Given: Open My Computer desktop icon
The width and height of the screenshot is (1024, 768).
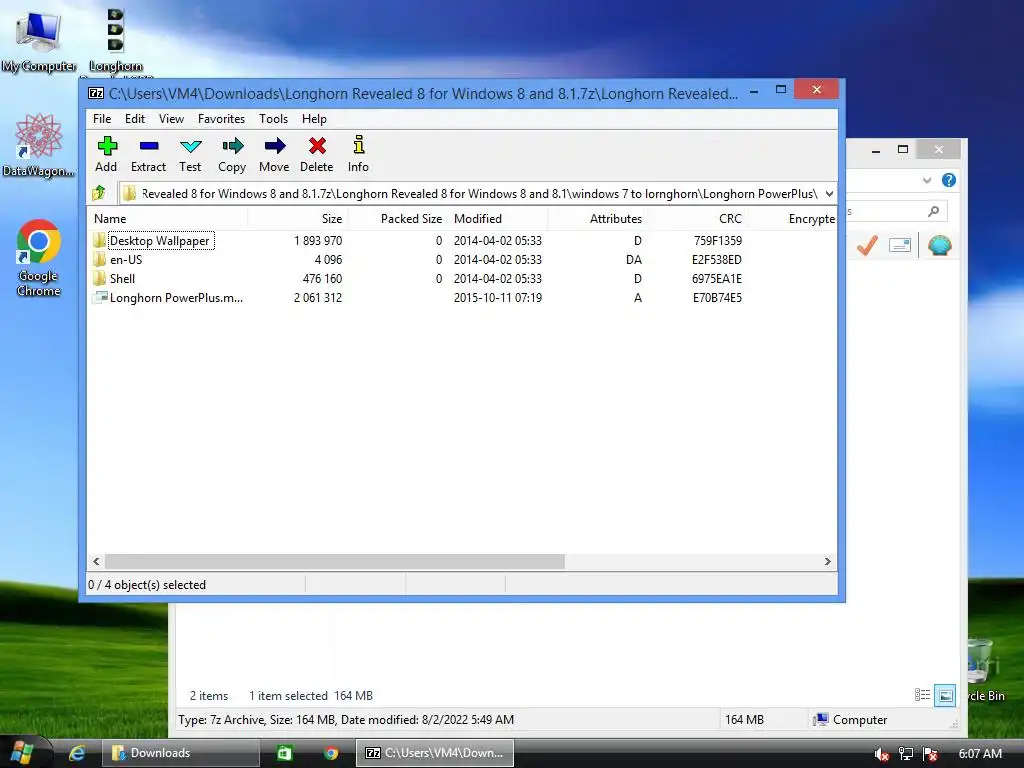Looking at the screenshot, I should pos(39,41).
